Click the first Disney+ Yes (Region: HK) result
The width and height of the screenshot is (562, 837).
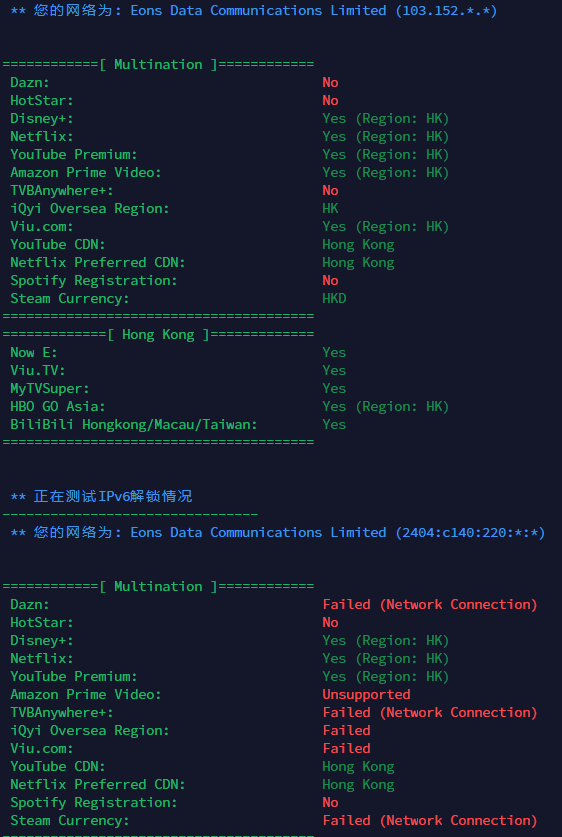[386, 119]
